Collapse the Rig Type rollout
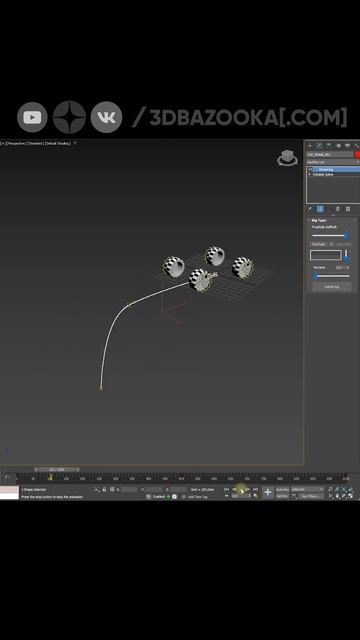The width and height of the screenshot is (360, 640). (319, 220)
